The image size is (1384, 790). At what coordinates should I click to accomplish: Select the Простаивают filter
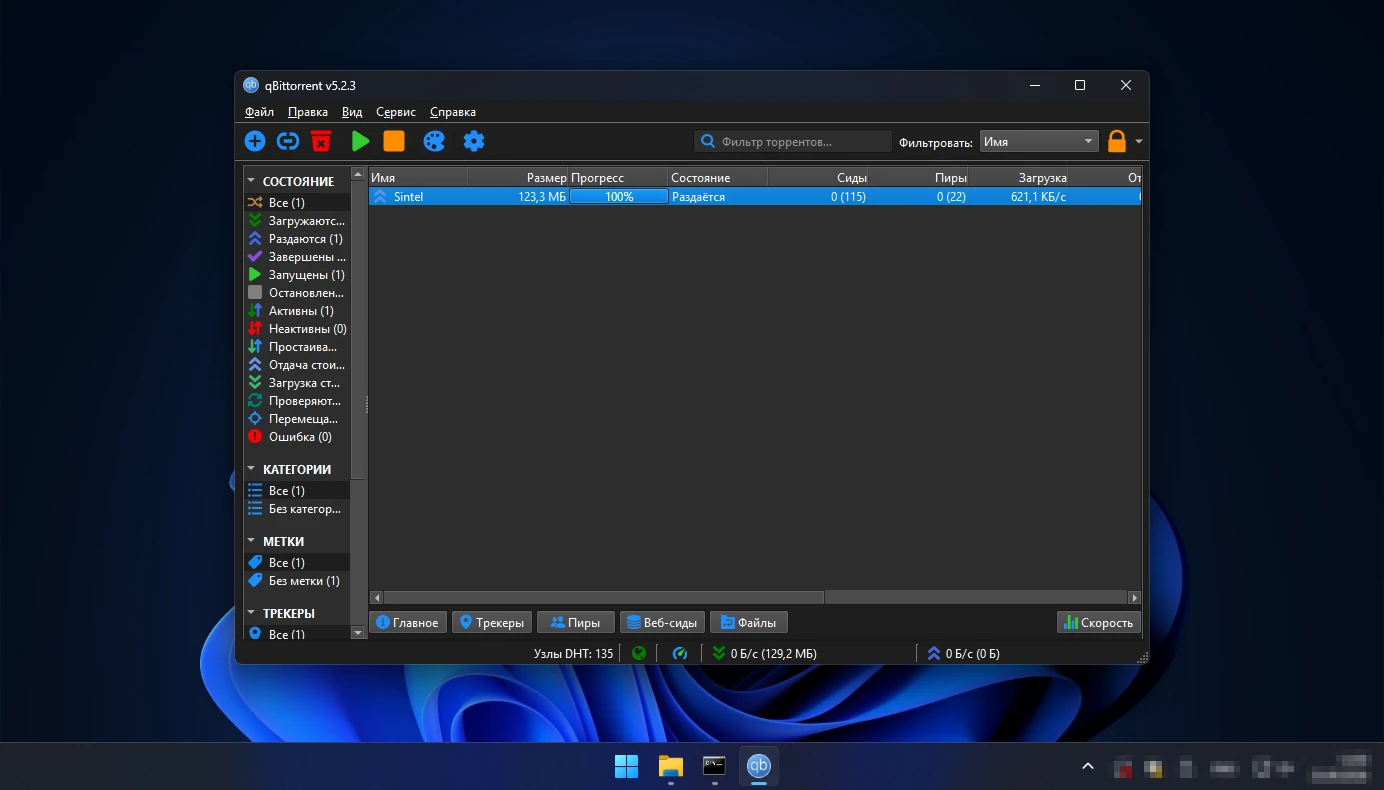point(297,347)
